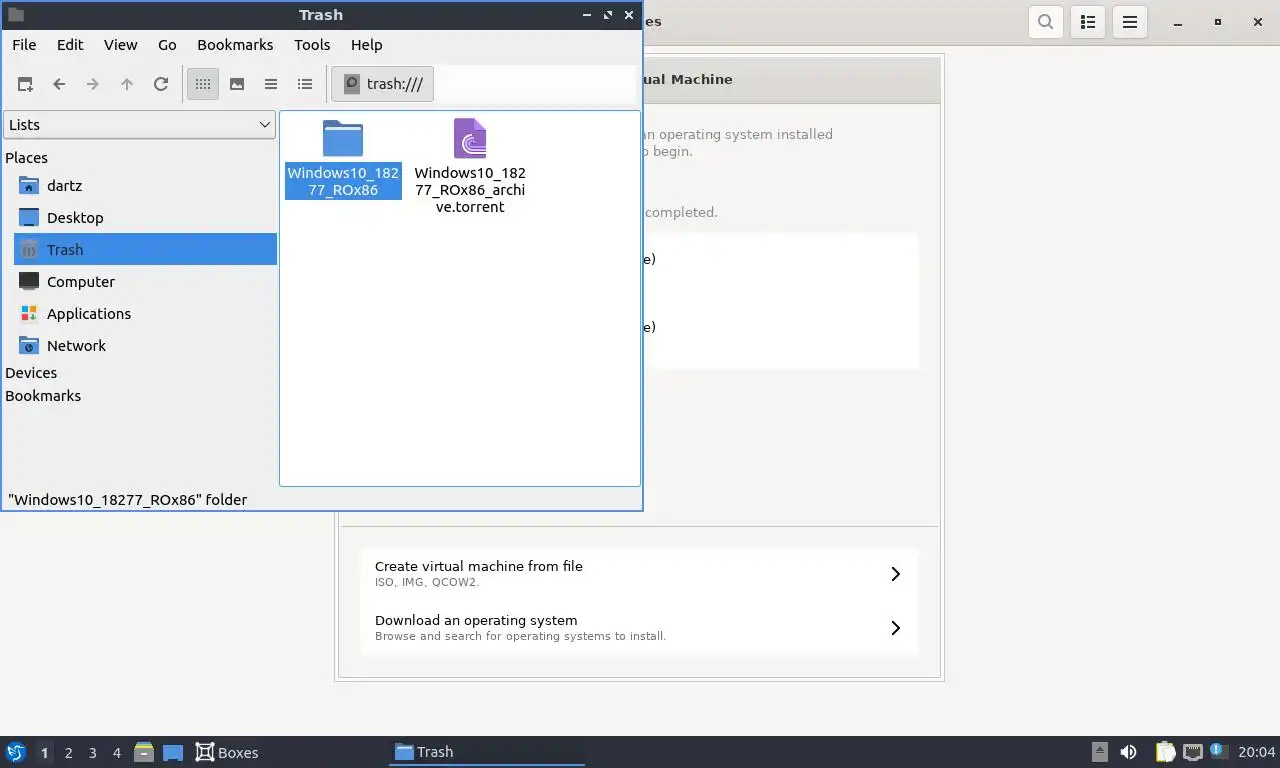Go forward using the toolbar arrow
This screenshot has height=768, width=1280.
click(x=93, y=84)
